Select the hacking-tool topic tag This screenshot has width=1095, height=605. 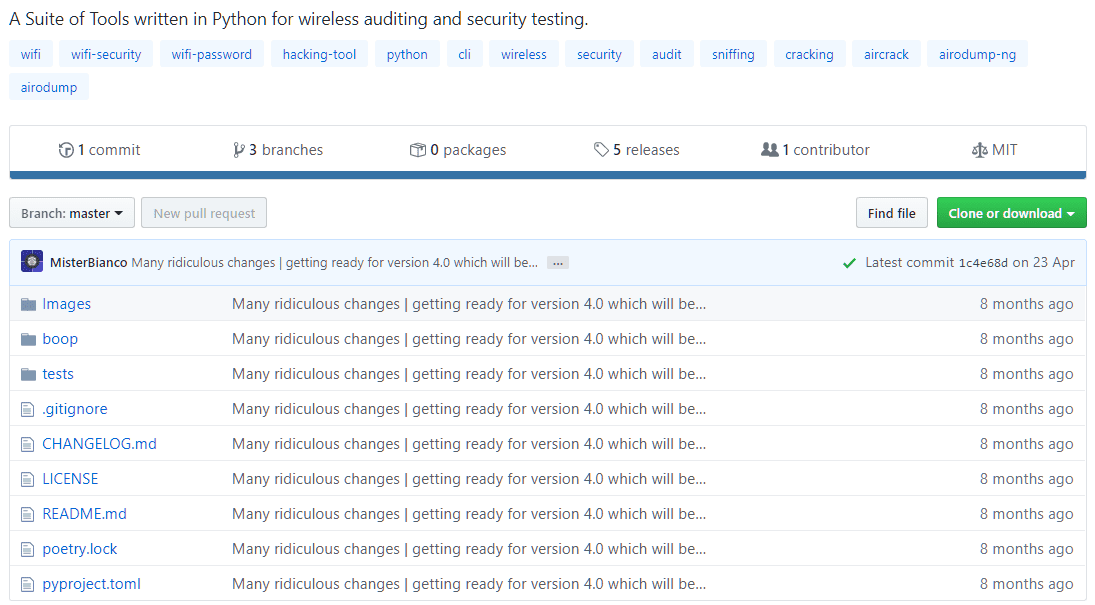tap(319, 54)
